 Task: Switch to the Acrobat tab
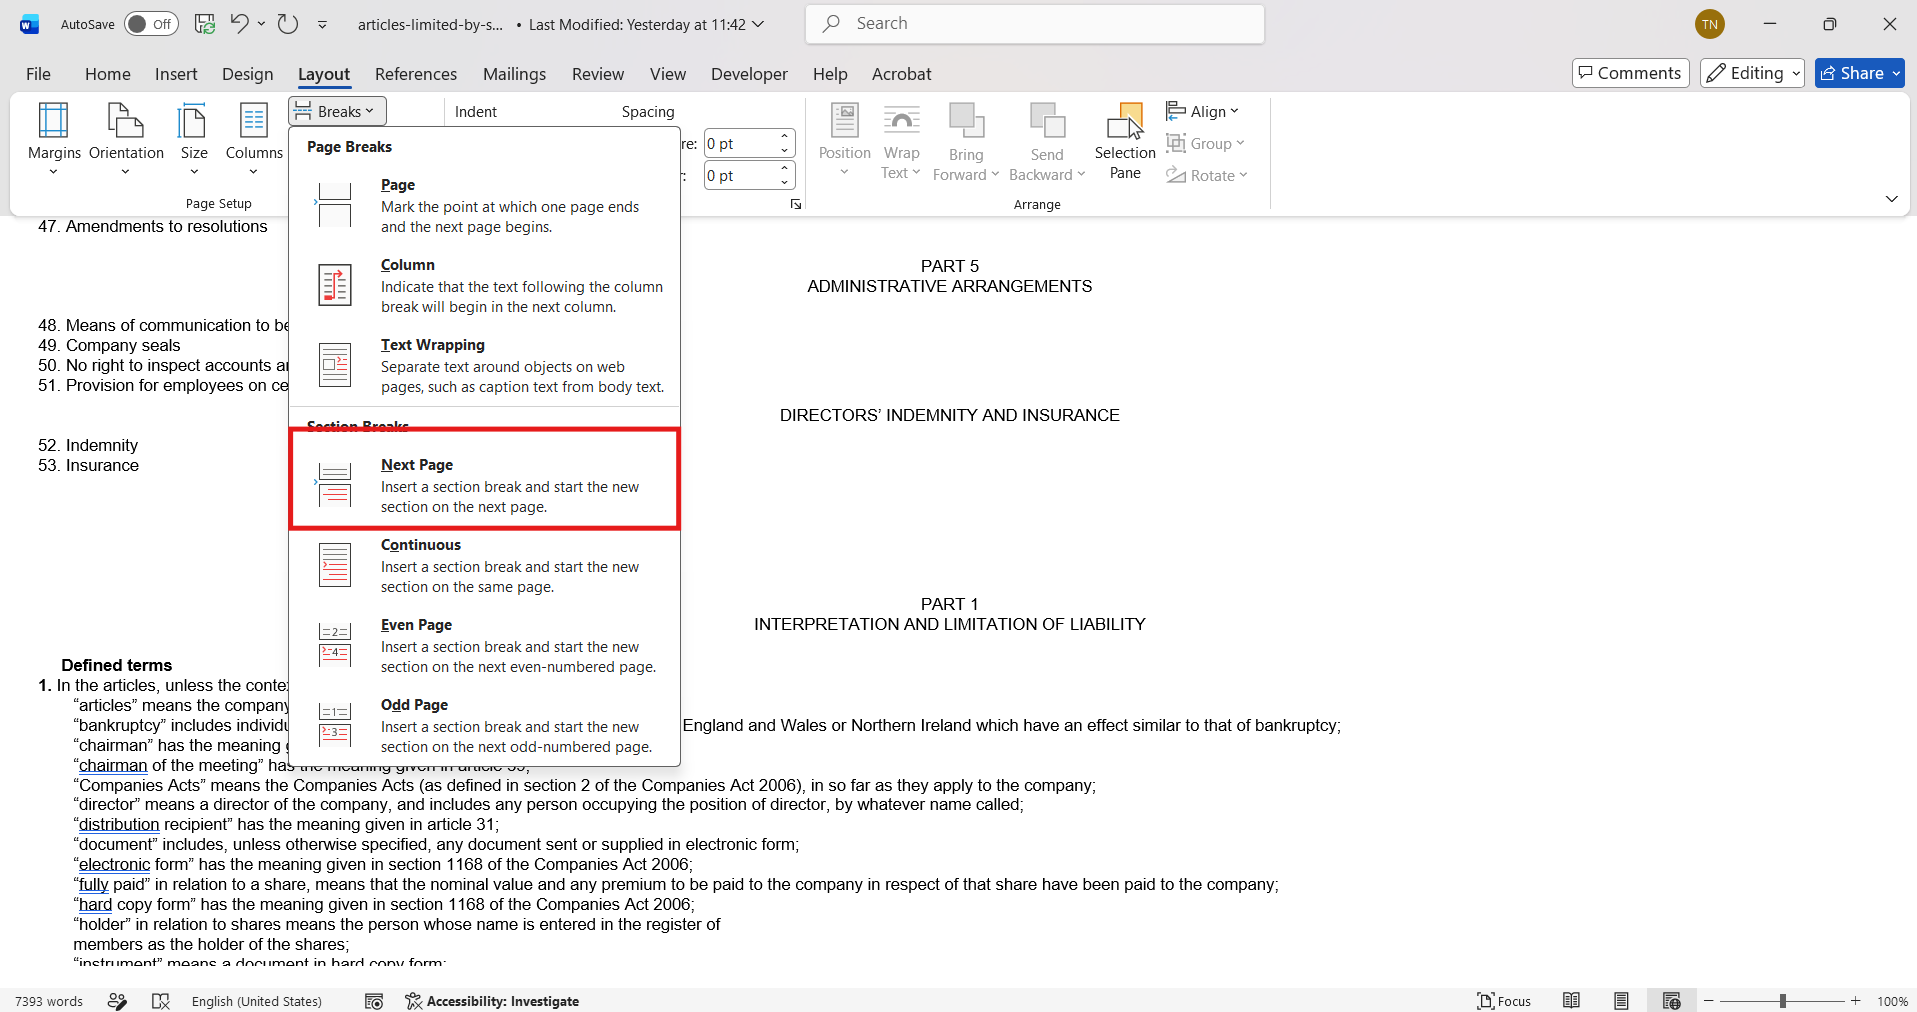coord(901,74)
